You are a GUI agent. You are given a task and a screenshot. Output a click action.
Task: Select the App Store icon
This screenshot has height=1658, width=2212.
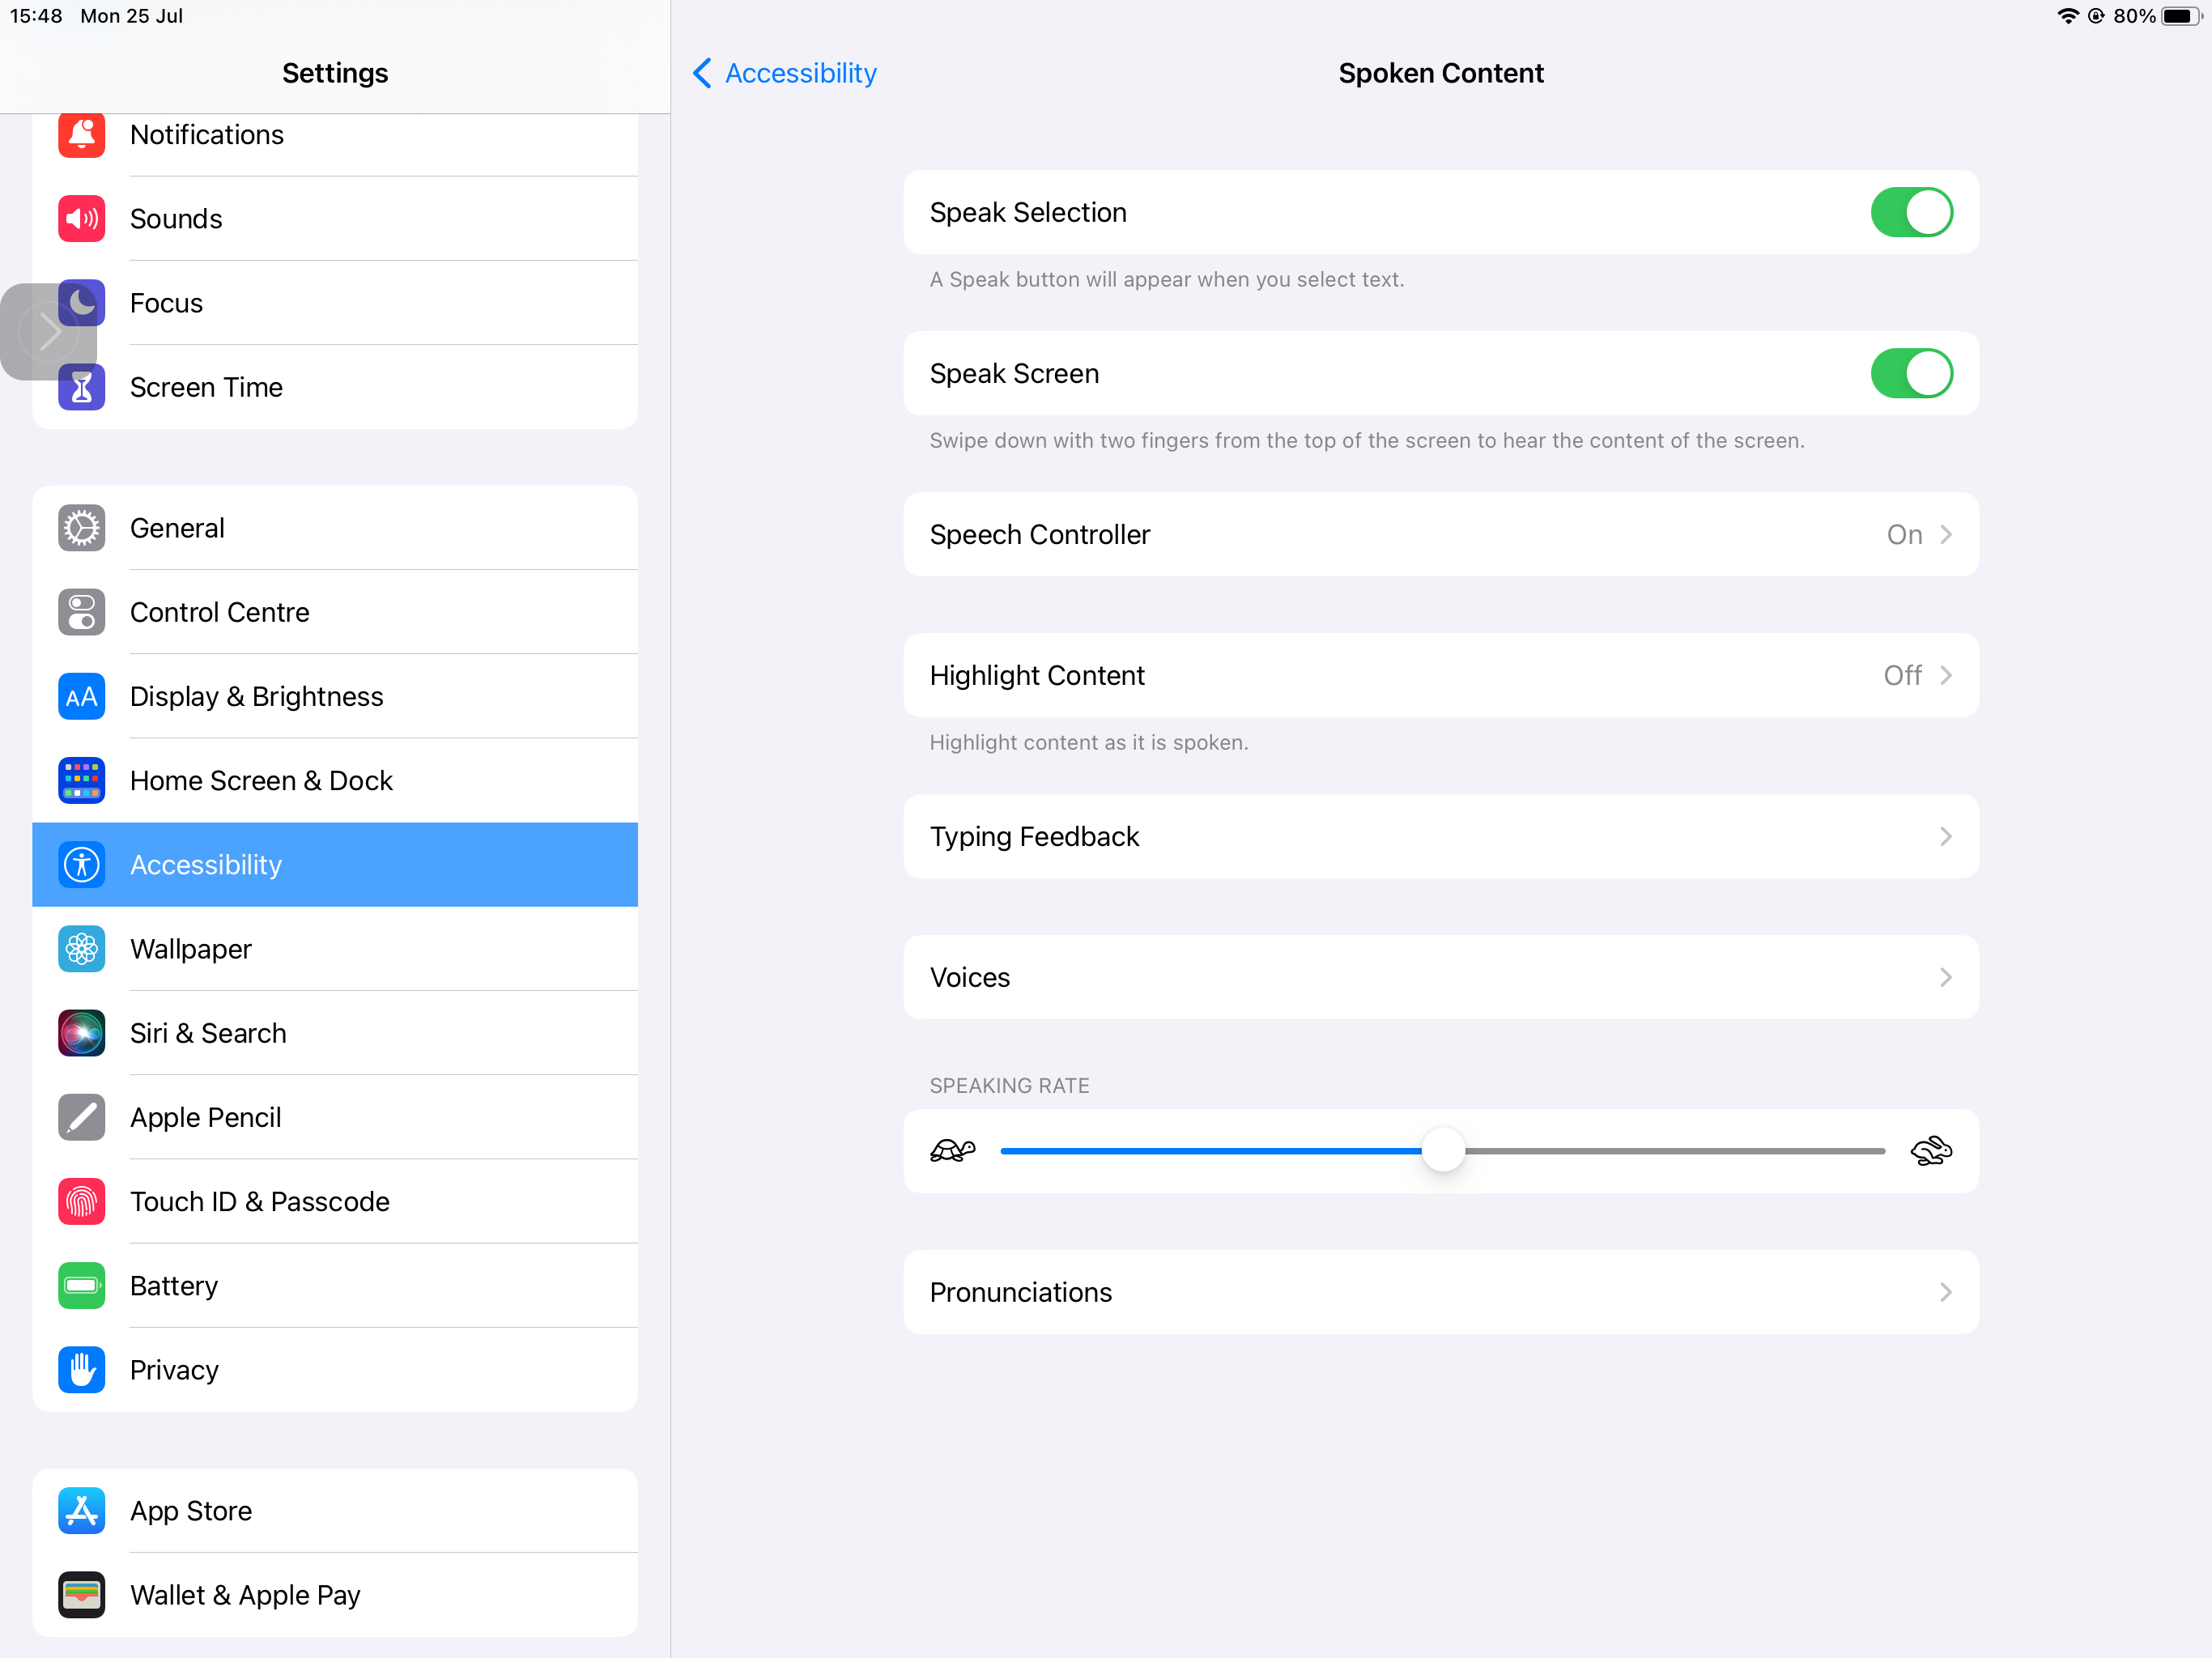(81, 1510)
